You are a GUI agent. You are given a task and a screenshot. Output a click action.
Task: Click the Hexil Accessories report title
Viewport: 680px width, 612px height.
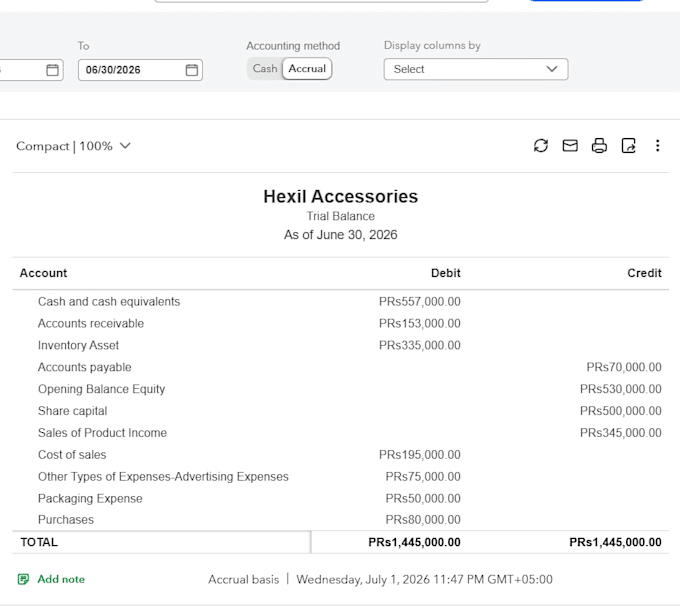pyautogui.click(x=340, y=196)
